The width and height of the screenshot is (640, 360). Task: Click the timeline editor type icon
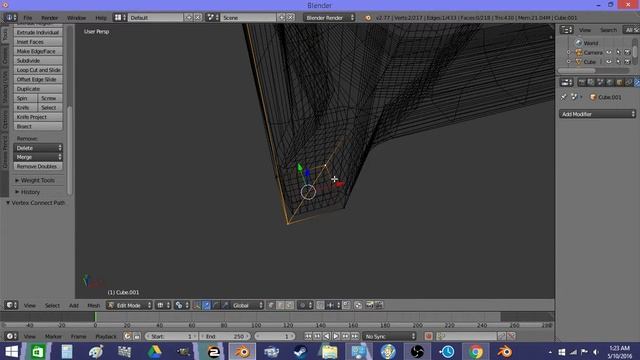11,336
